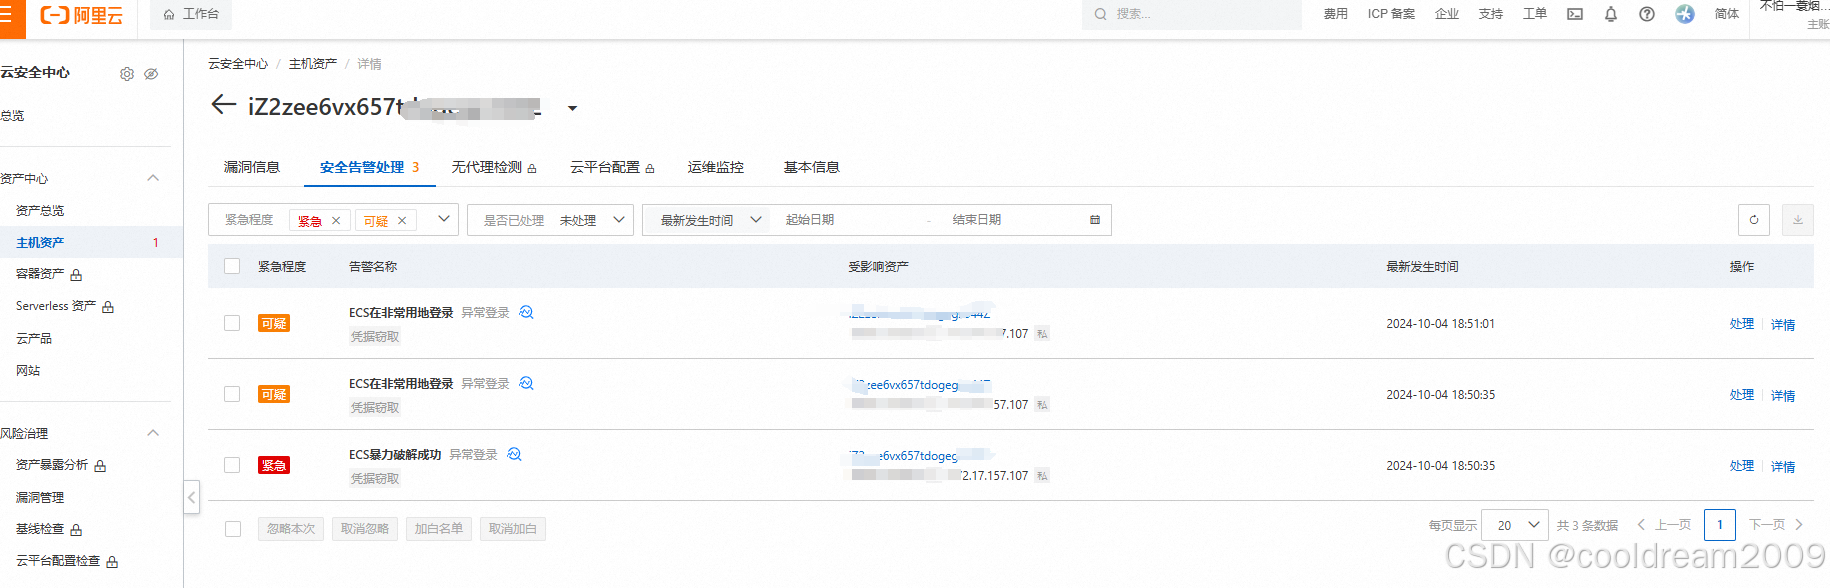Open the 基本信息 tab
This screenshot has height=588, width=1830.
coord(812,167)
